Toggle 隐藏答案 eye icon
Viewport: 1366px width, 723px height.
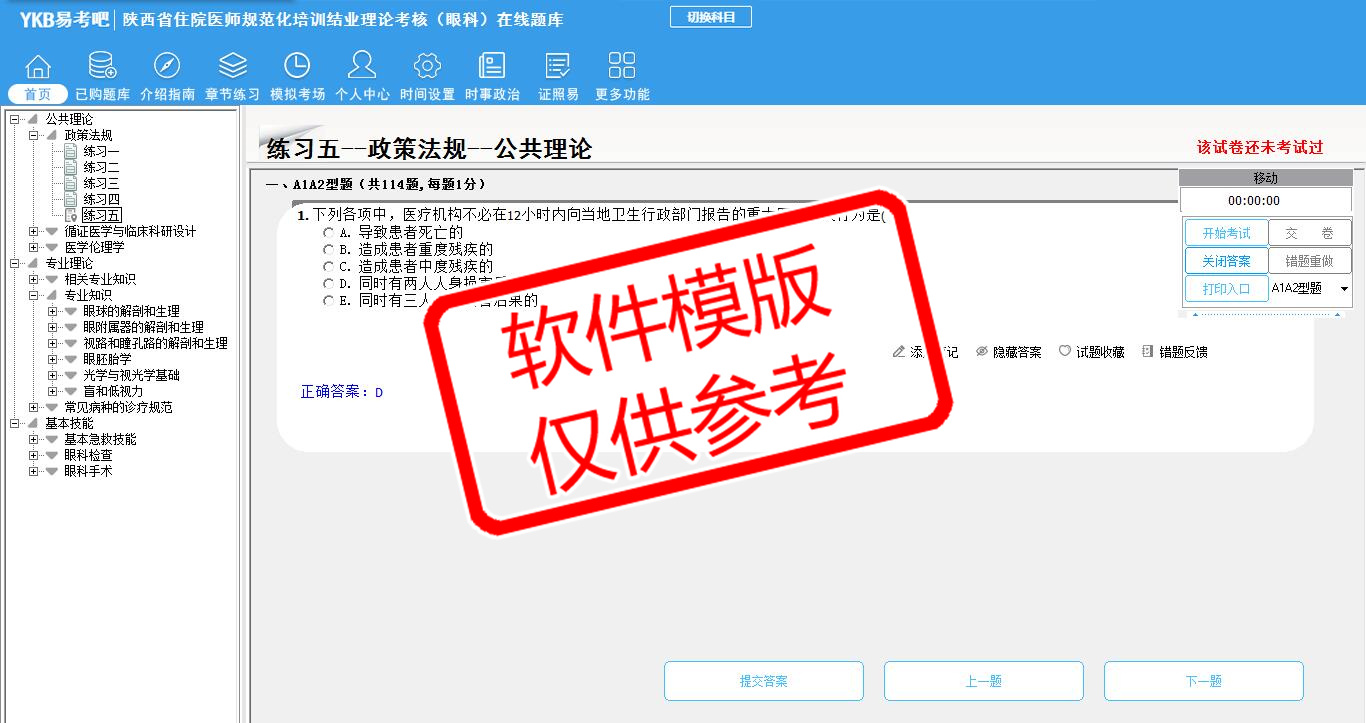(982, 352)
